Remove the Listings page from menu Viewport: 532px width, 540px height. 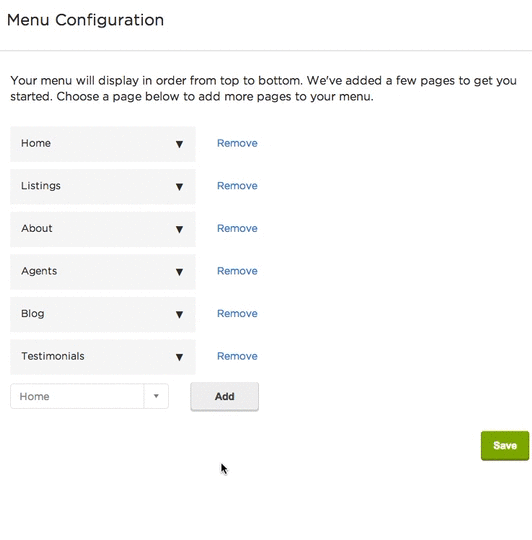tap(237, 186)
